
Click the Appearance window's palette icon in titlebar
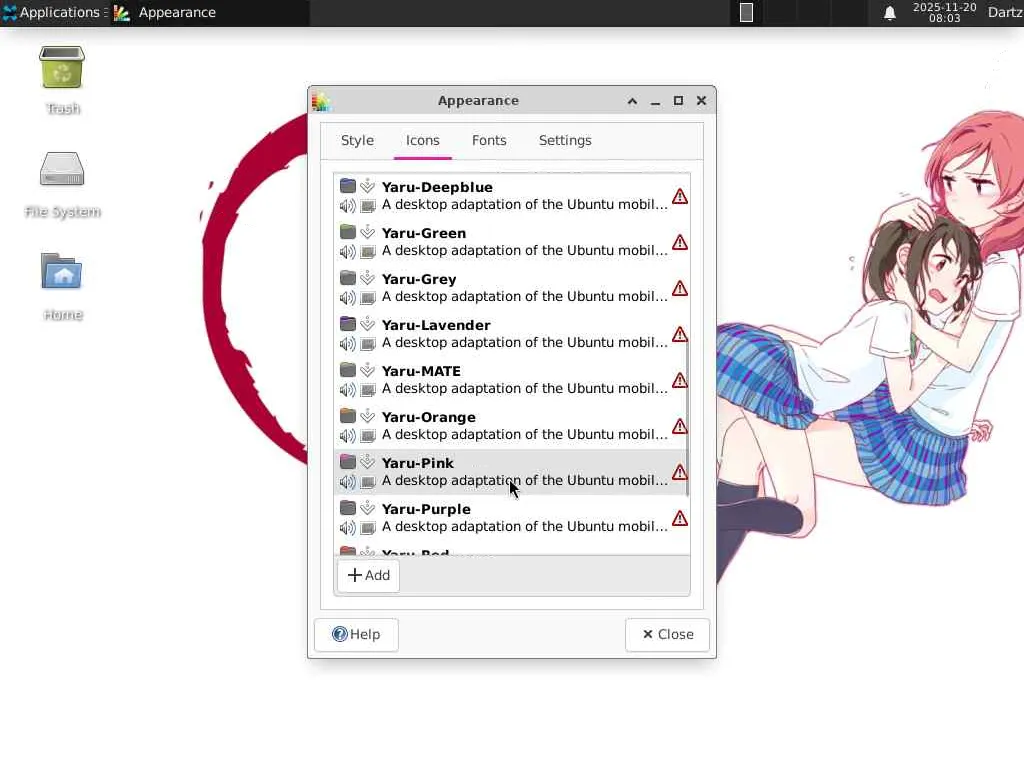[321, 101]
